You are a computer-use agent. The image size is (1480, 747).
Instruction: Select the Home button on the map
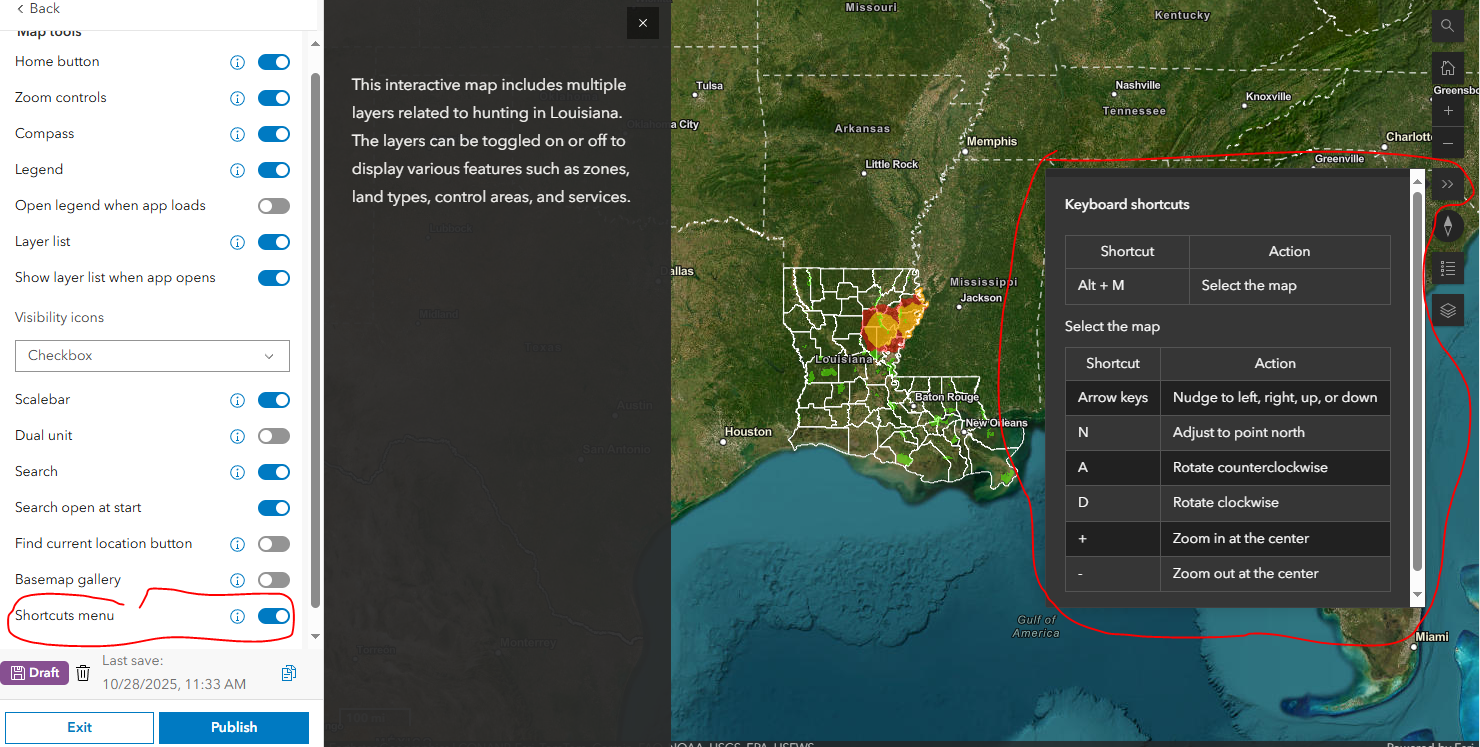pyautogui.click(x=1447, y=68)
